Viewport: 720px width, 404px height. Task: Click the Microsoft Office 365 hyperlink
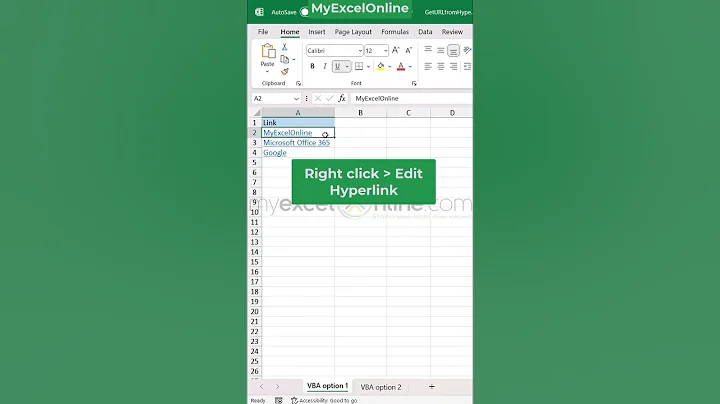(x=296, y=143)
